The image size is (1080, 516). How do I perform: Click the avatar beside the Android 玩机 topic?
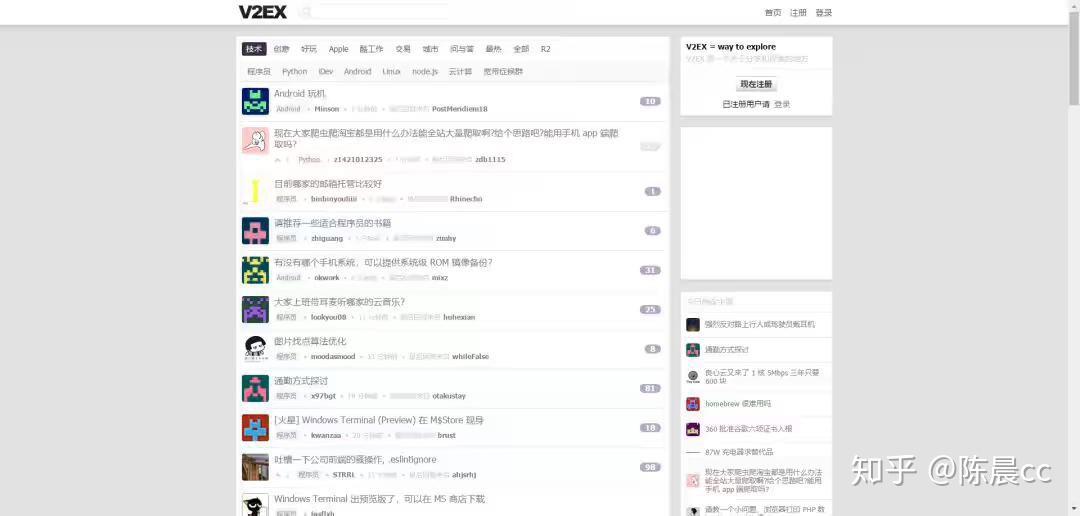(x=256, y=101)
